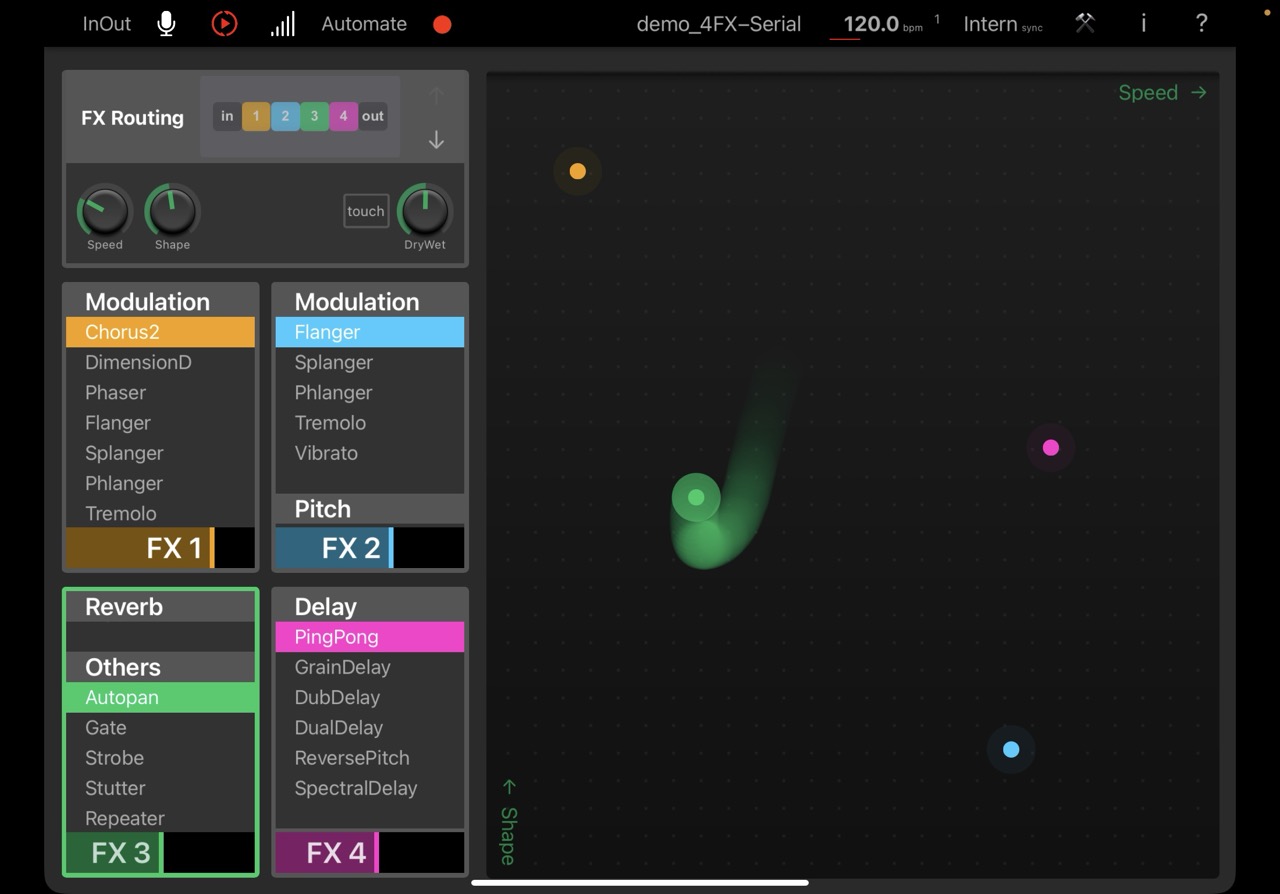
Task: Toggle the touch button
Action: click(x=366, y=211)
